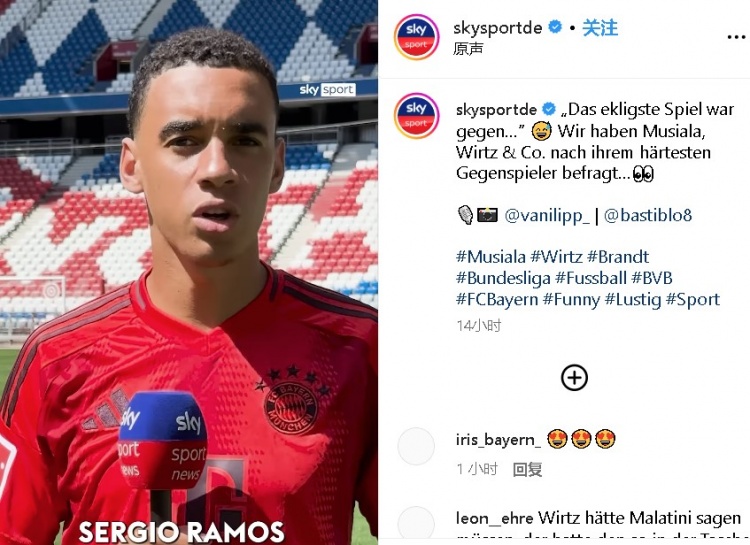Image resolution: width=750 pixels, height=545 pixels.
Task: Click the iris_bayern_ username
Action: click(x=498, y=439)
